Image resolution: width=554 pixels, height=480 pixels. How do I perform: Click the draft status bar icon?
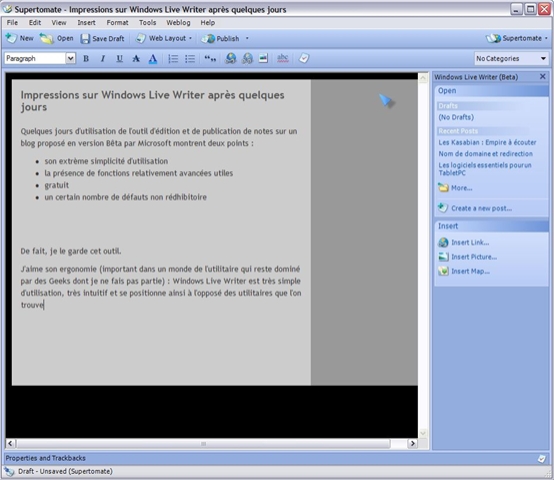tap(9, 472)
